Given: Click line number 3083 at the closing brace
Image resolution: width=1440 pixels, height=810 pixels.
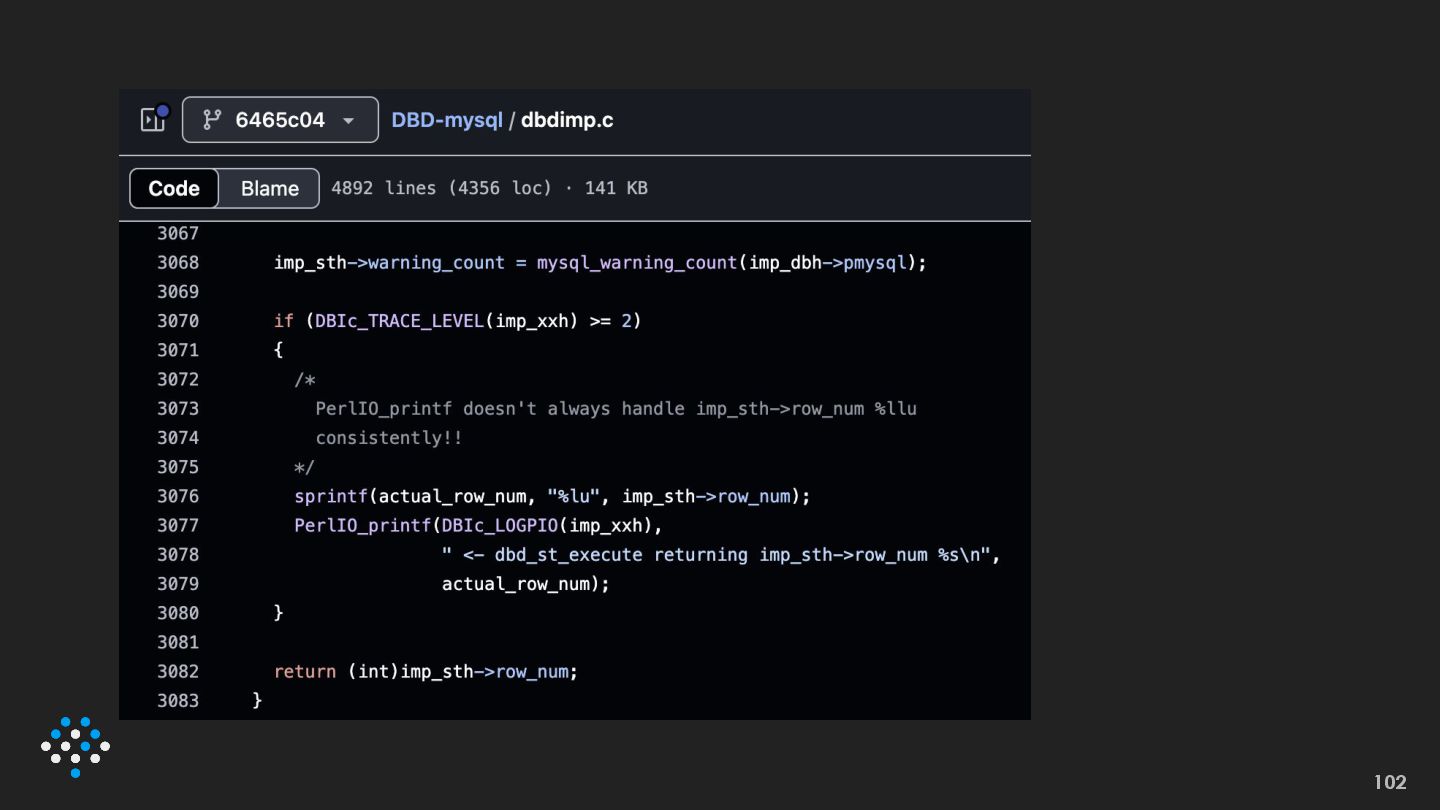Looking at the screenshot, I should pyautogui.click(x=178, y=700).
